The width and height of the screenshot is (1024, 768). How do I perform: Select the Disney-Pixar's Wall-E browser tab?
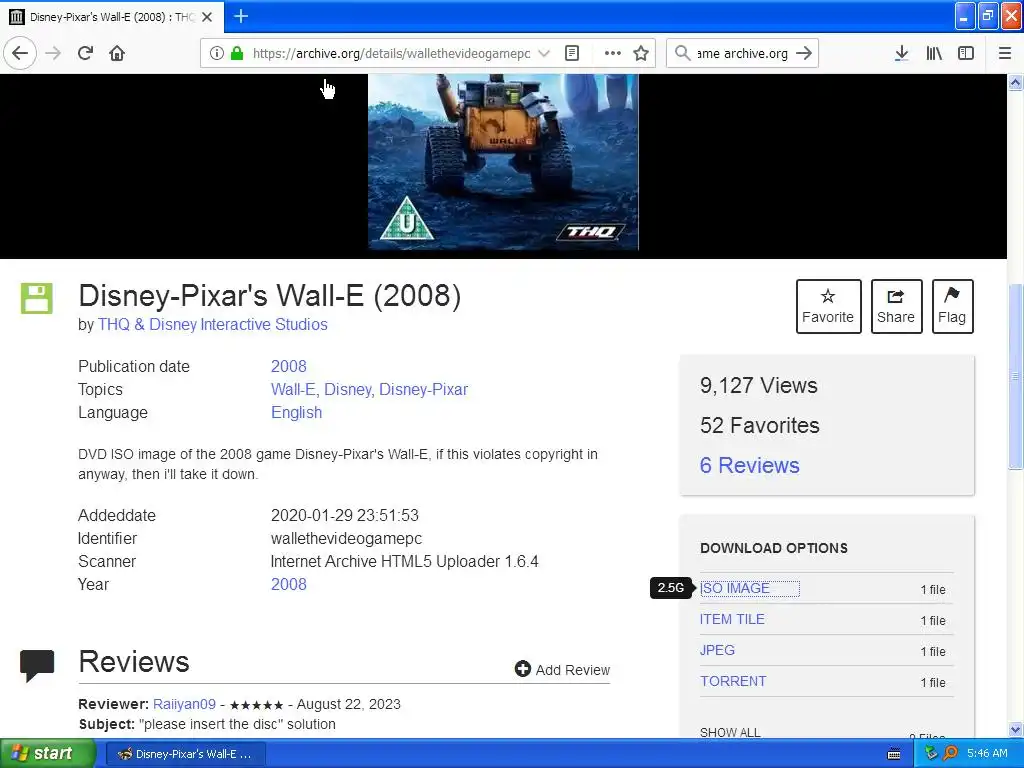click(112, 17)
